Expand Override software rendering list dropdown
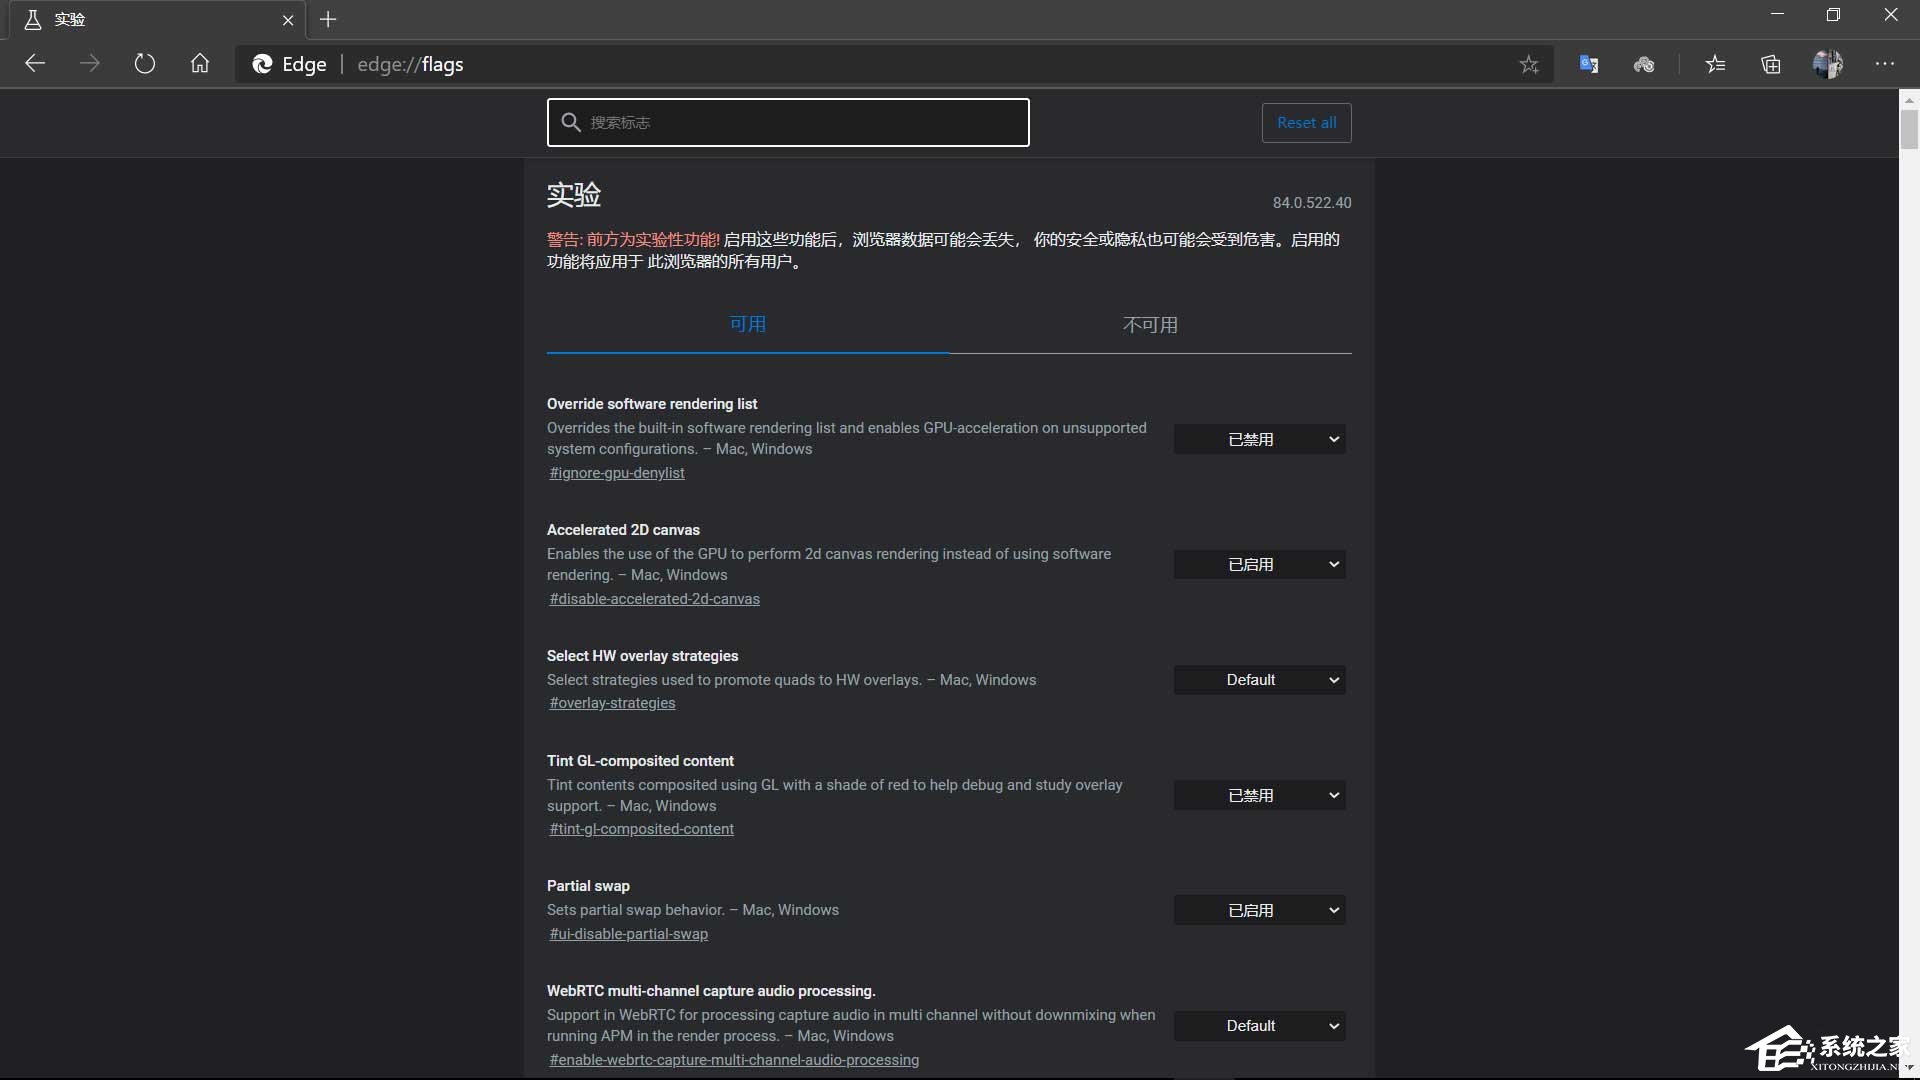This screenshot has width=1920, height=1080. tap(1259, 438)
